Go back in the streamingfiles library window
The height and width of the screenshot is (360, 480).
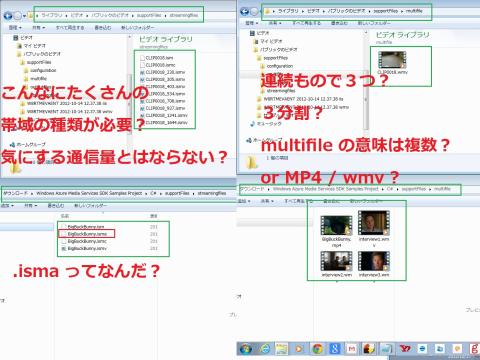tap(8, 16)
